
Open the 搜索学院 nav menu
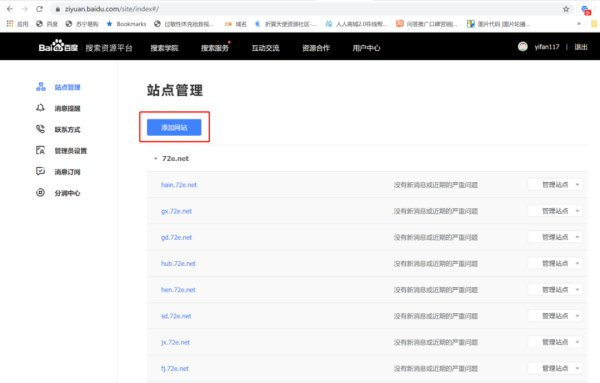pos(164,48)
